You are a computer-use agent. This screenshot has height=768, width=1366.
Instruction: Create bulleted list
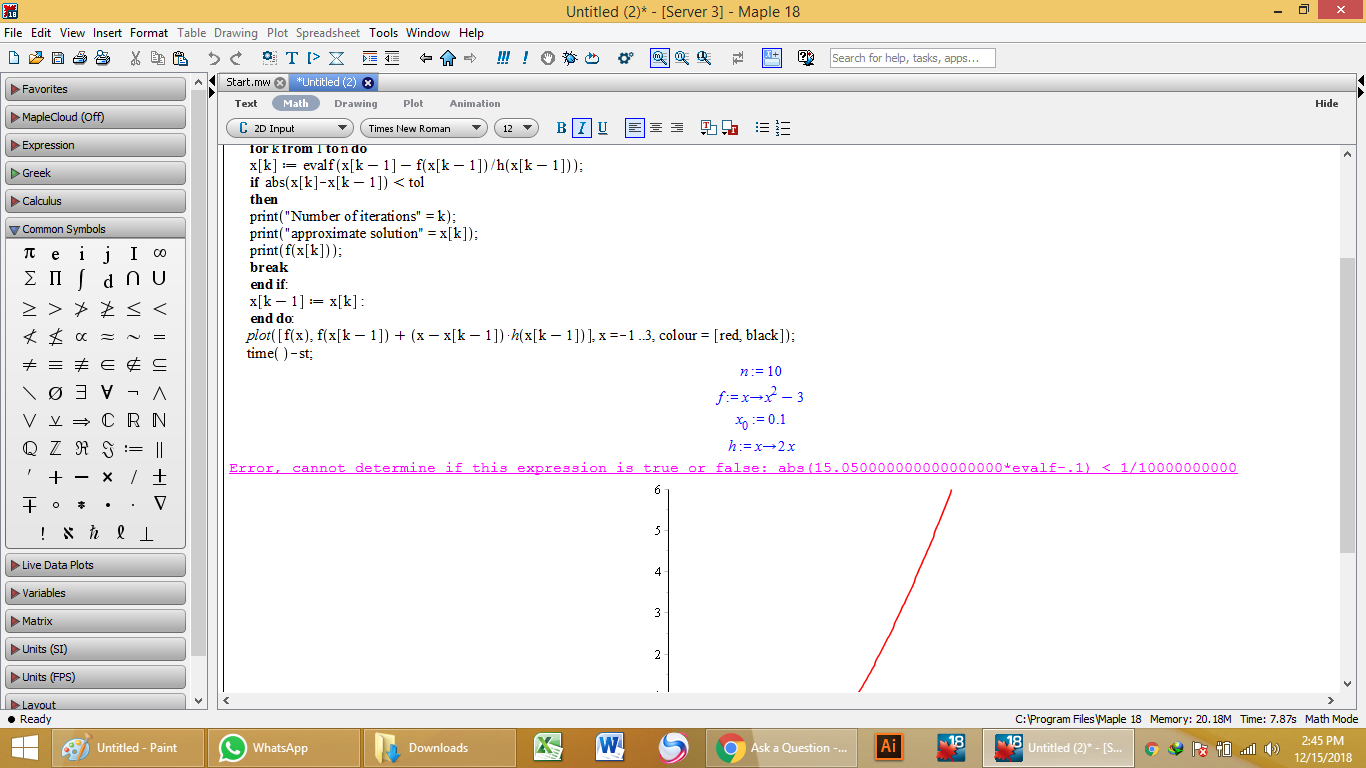tap(762, 128)
